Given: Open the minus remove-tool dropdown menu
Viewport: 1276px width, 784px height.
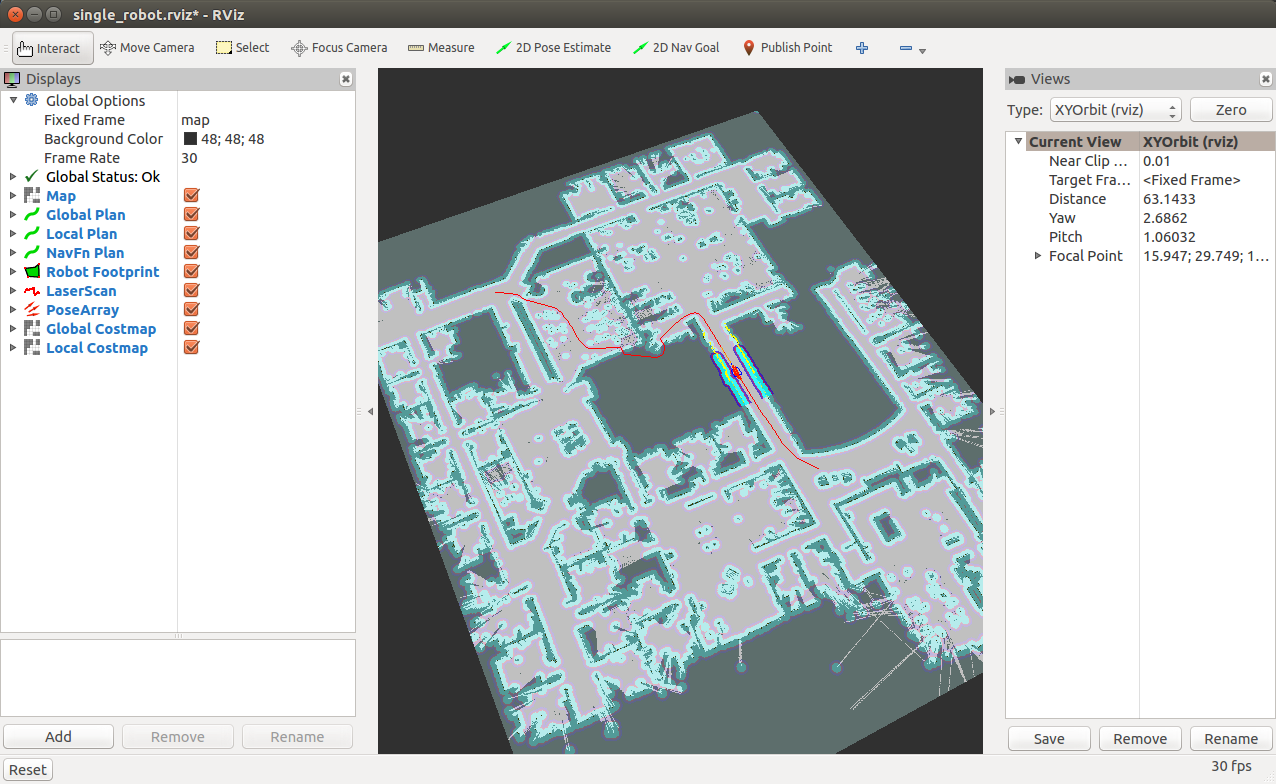Looking at the screenshot, I should click(x=921, y=50).
